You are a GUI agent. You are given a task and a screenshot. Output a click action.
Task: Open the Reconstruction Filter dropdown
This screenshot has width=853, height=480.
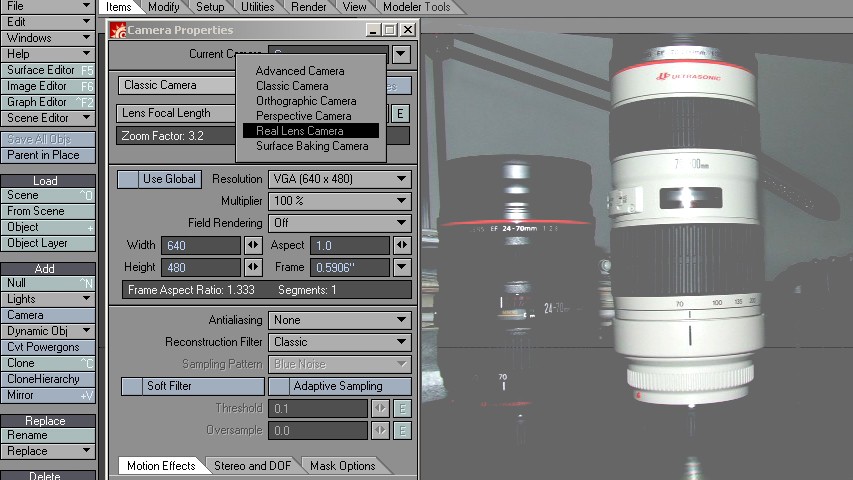[x=339, y=342]
